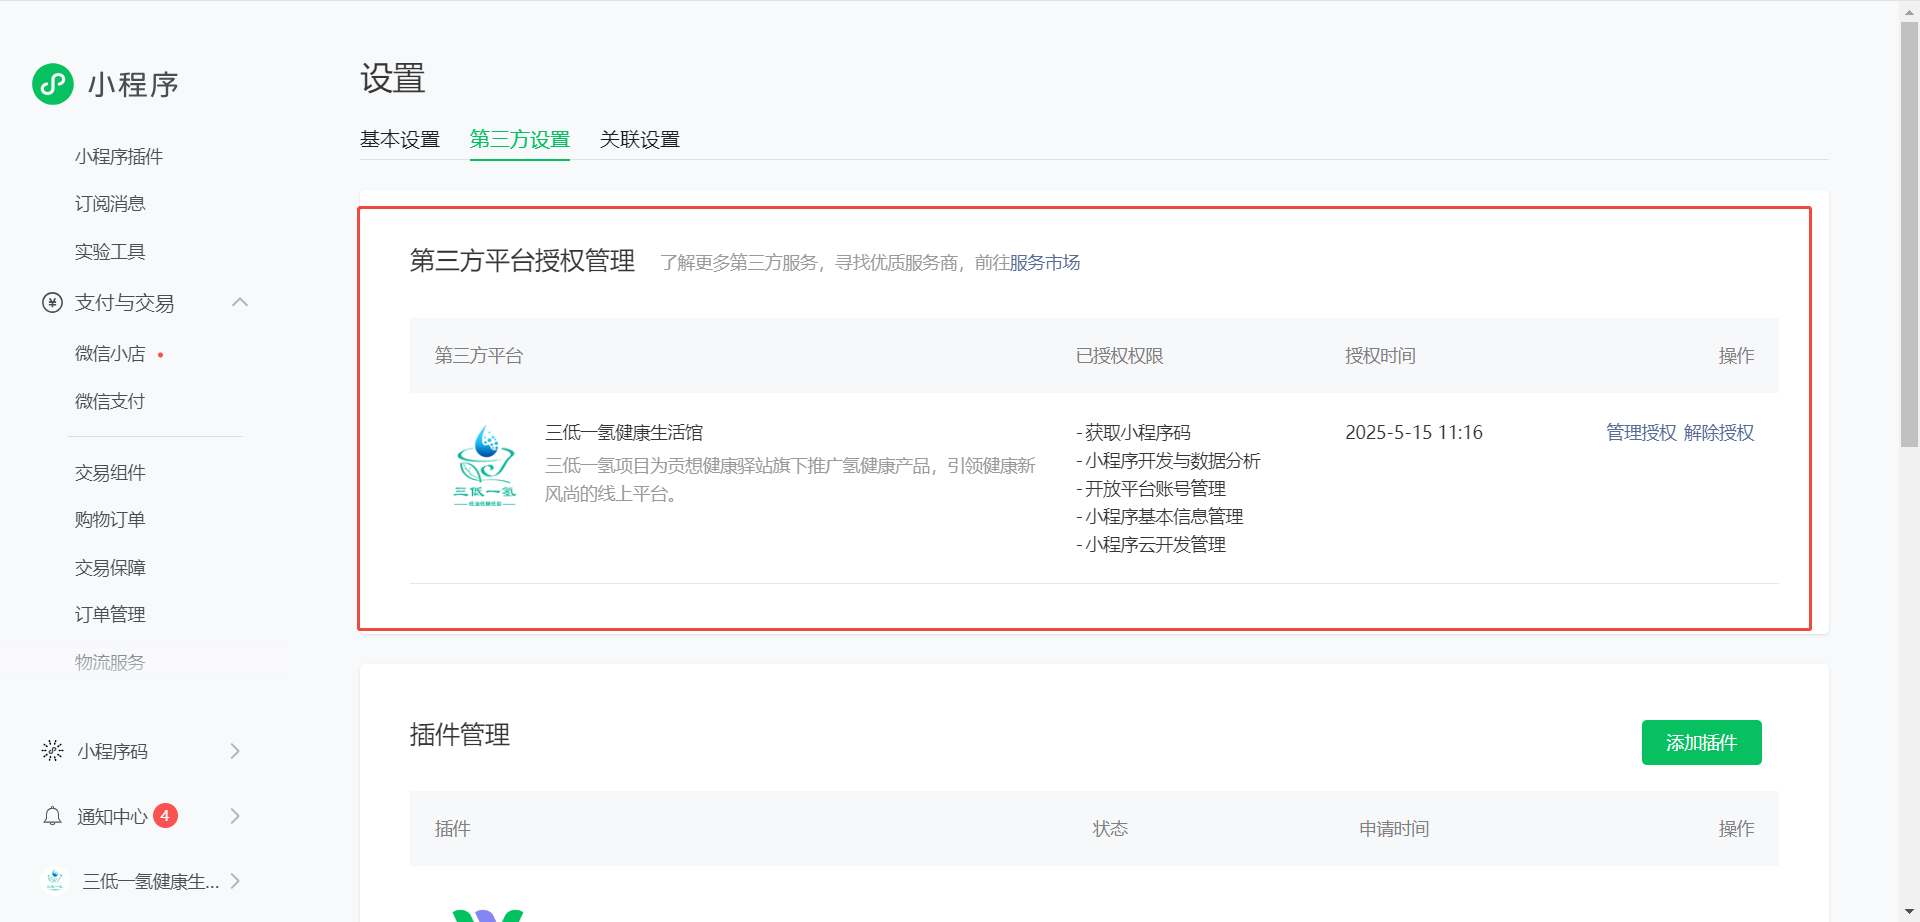Click the -小程序开发与数据分析 permission entry
Image resolution: width=1920 pixels, height=922 pixels.
click(1169, 460)
